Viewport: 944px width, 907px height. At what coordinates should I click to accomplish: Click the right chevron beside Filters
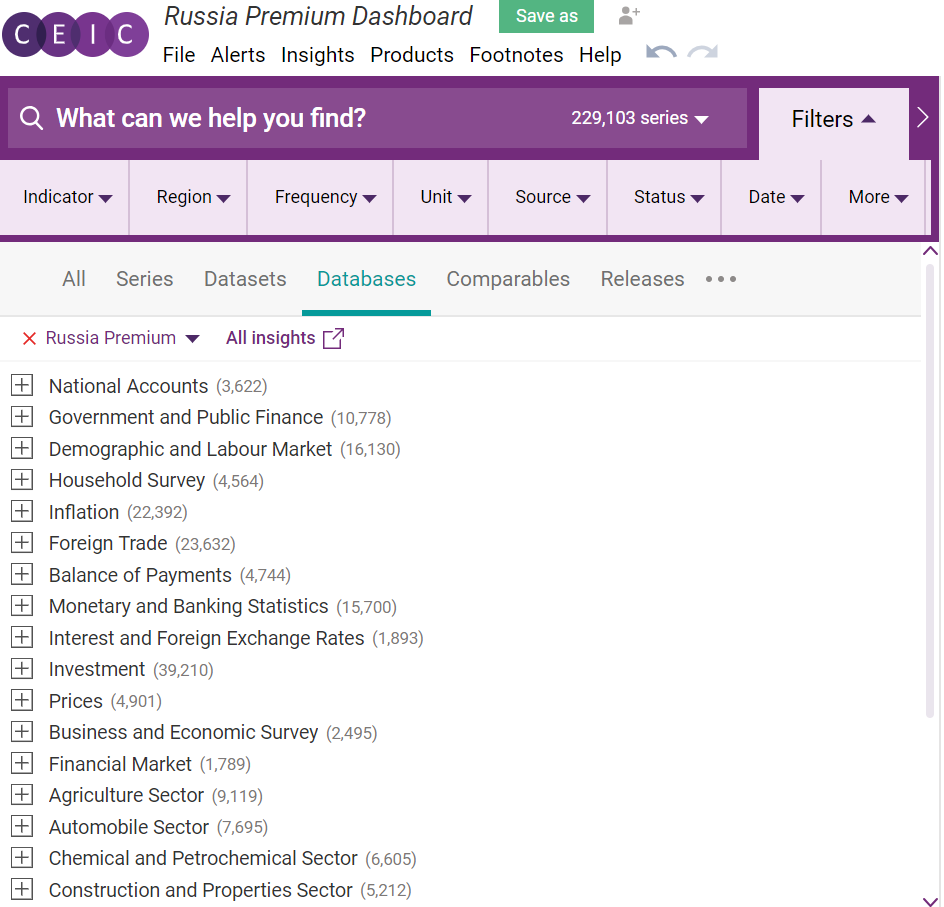pos(922,117)
